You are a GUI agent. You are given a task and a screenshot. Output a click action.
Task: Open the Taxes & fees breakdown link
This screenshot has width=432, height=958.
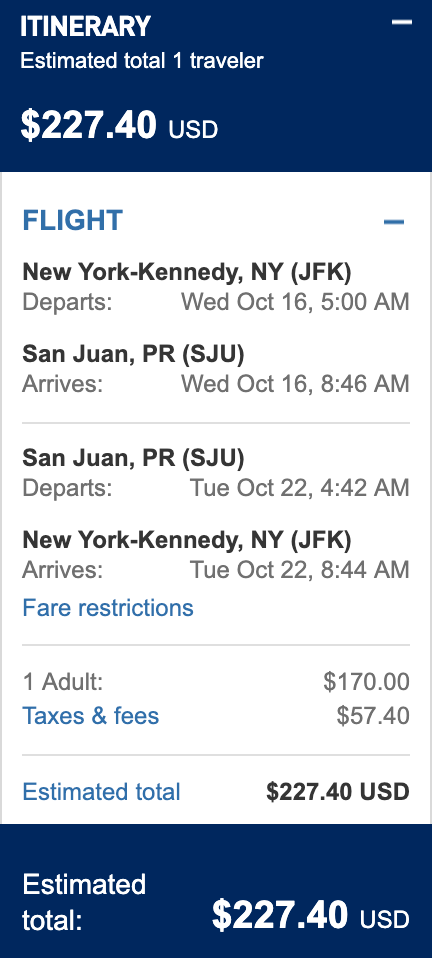90,715
